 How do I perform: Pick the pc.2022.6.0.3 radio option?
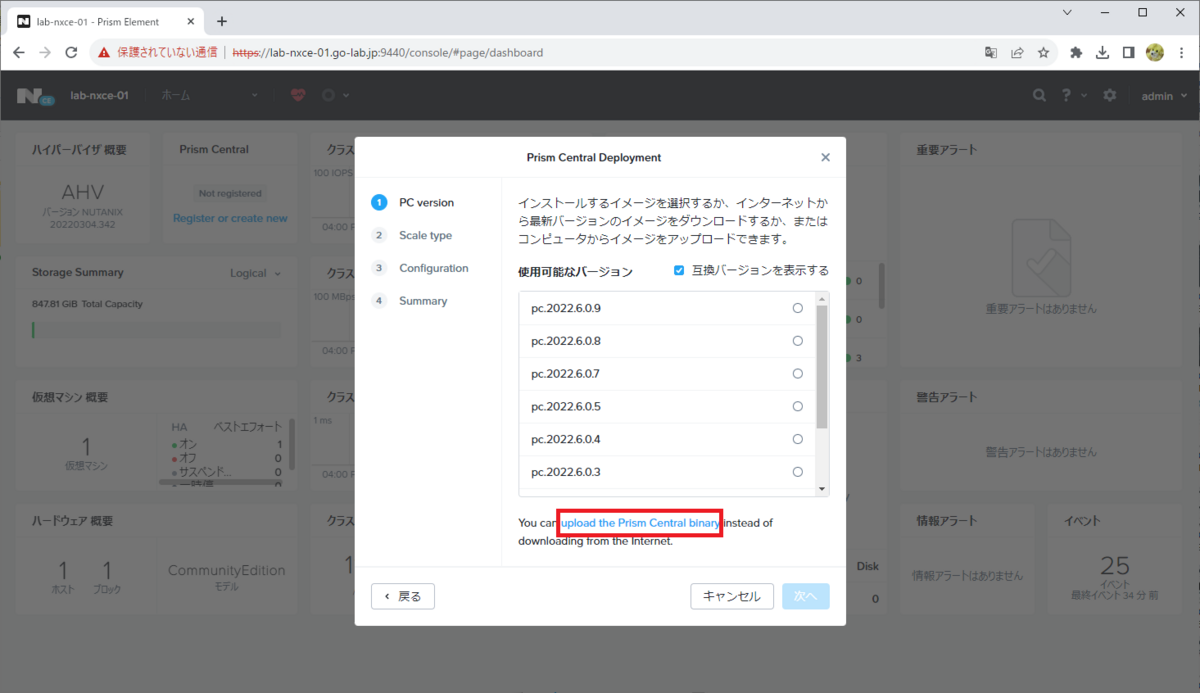[797, 472]
